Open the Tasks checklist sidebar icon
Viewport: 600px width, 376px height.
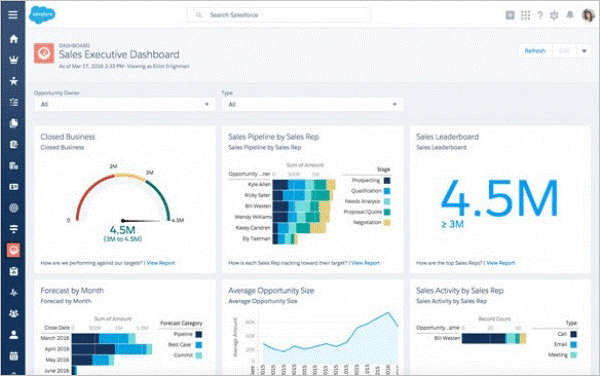[13, 102]
